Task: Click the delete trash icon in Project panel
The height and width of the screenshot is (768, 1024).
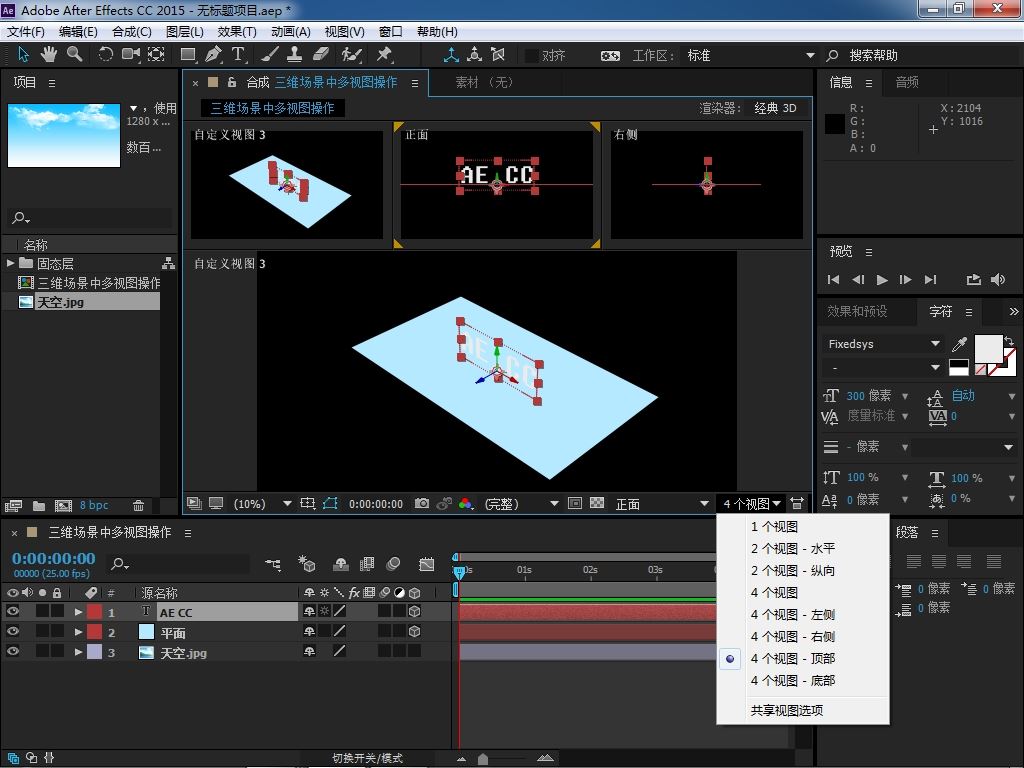Action: point(138,505)
